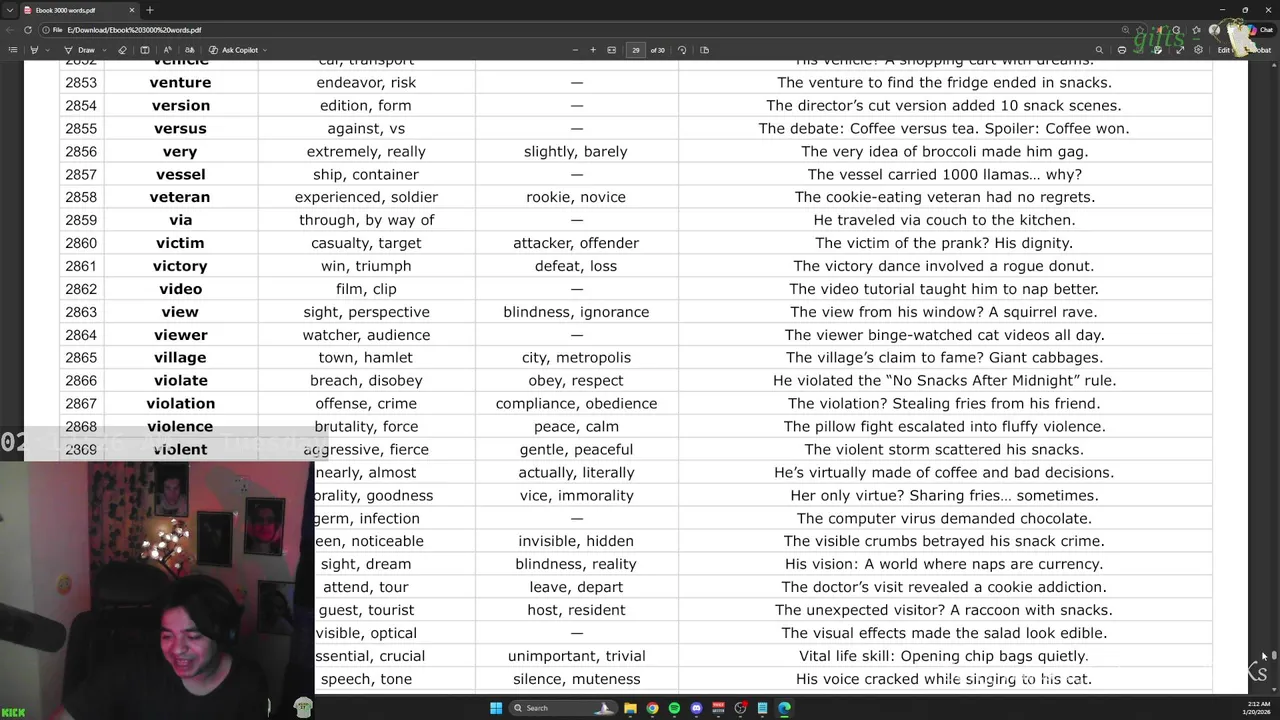Add this page to favorites star

[x=1140, y=30]
